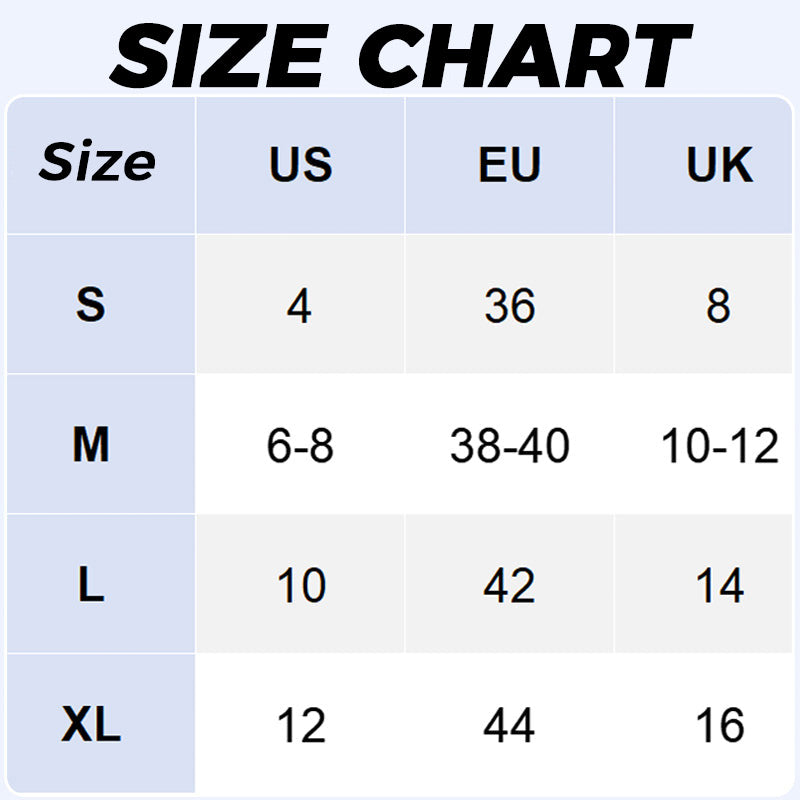The width and height of the screenshot is (800, 800).
Task: Click the US 6-8 cell
Action: (x=300, y=446)
